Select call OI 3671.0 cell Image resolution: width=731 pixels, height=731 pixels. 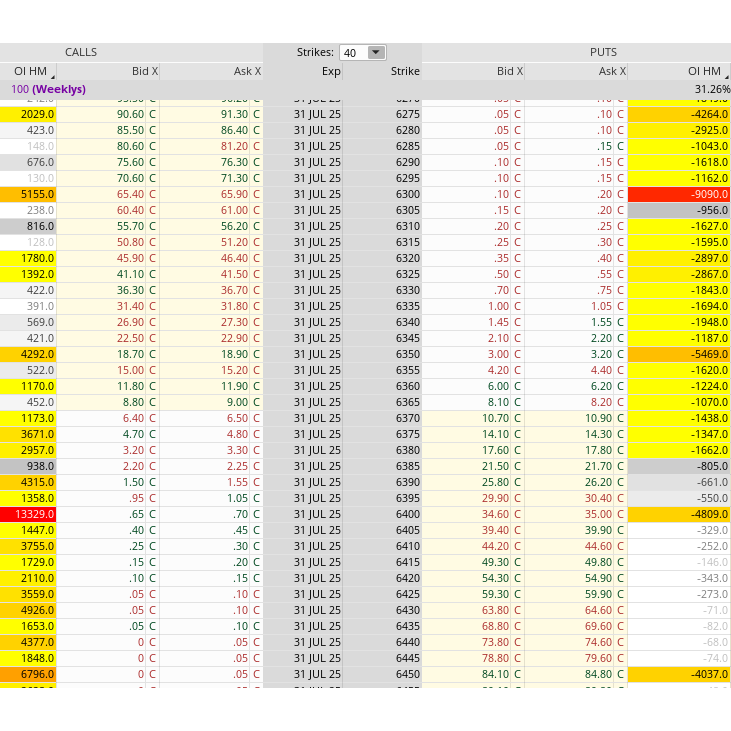(28, 434)
